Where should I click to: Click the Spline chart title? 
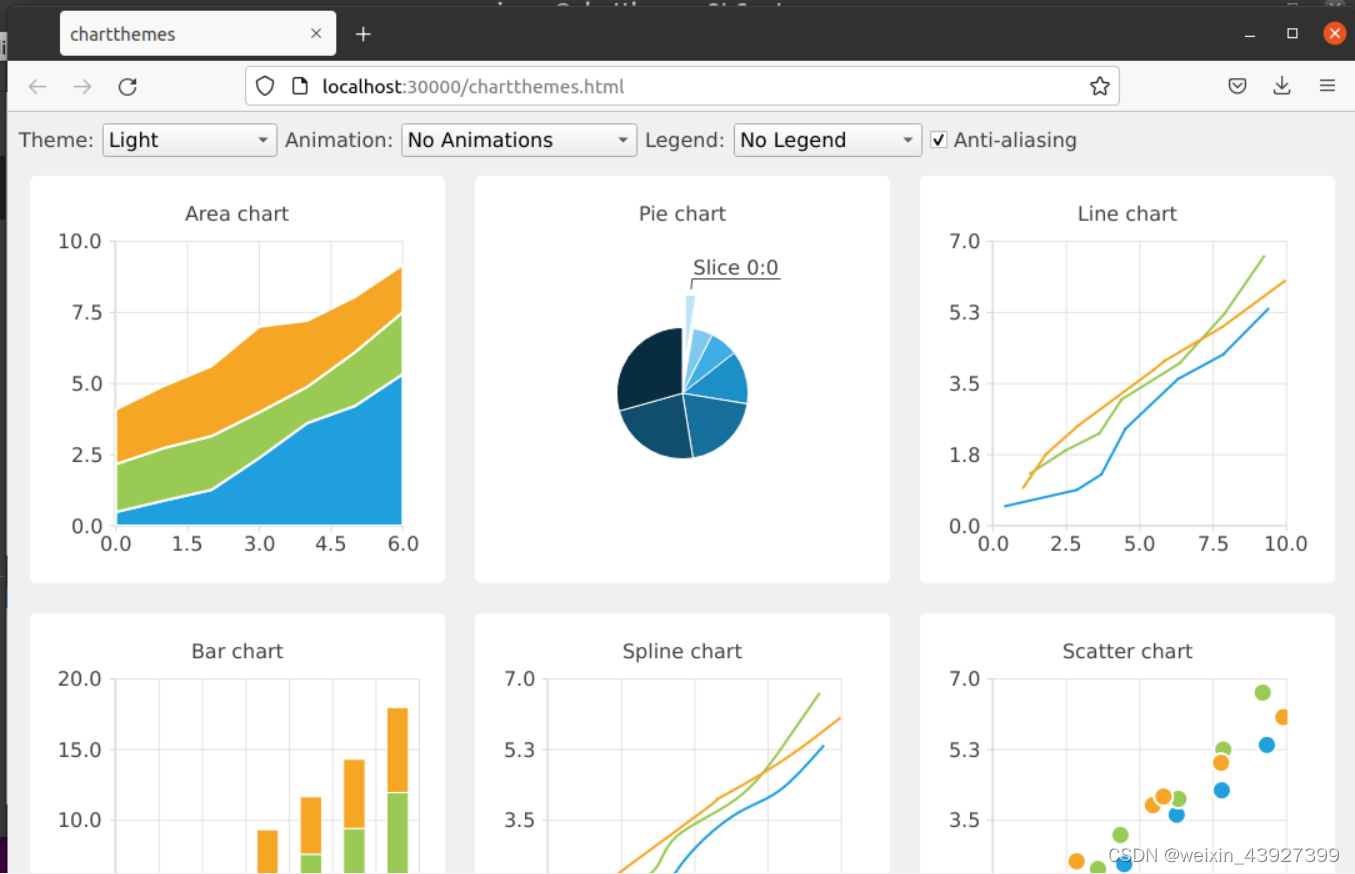pyautogui.click(x=682, y=652)
